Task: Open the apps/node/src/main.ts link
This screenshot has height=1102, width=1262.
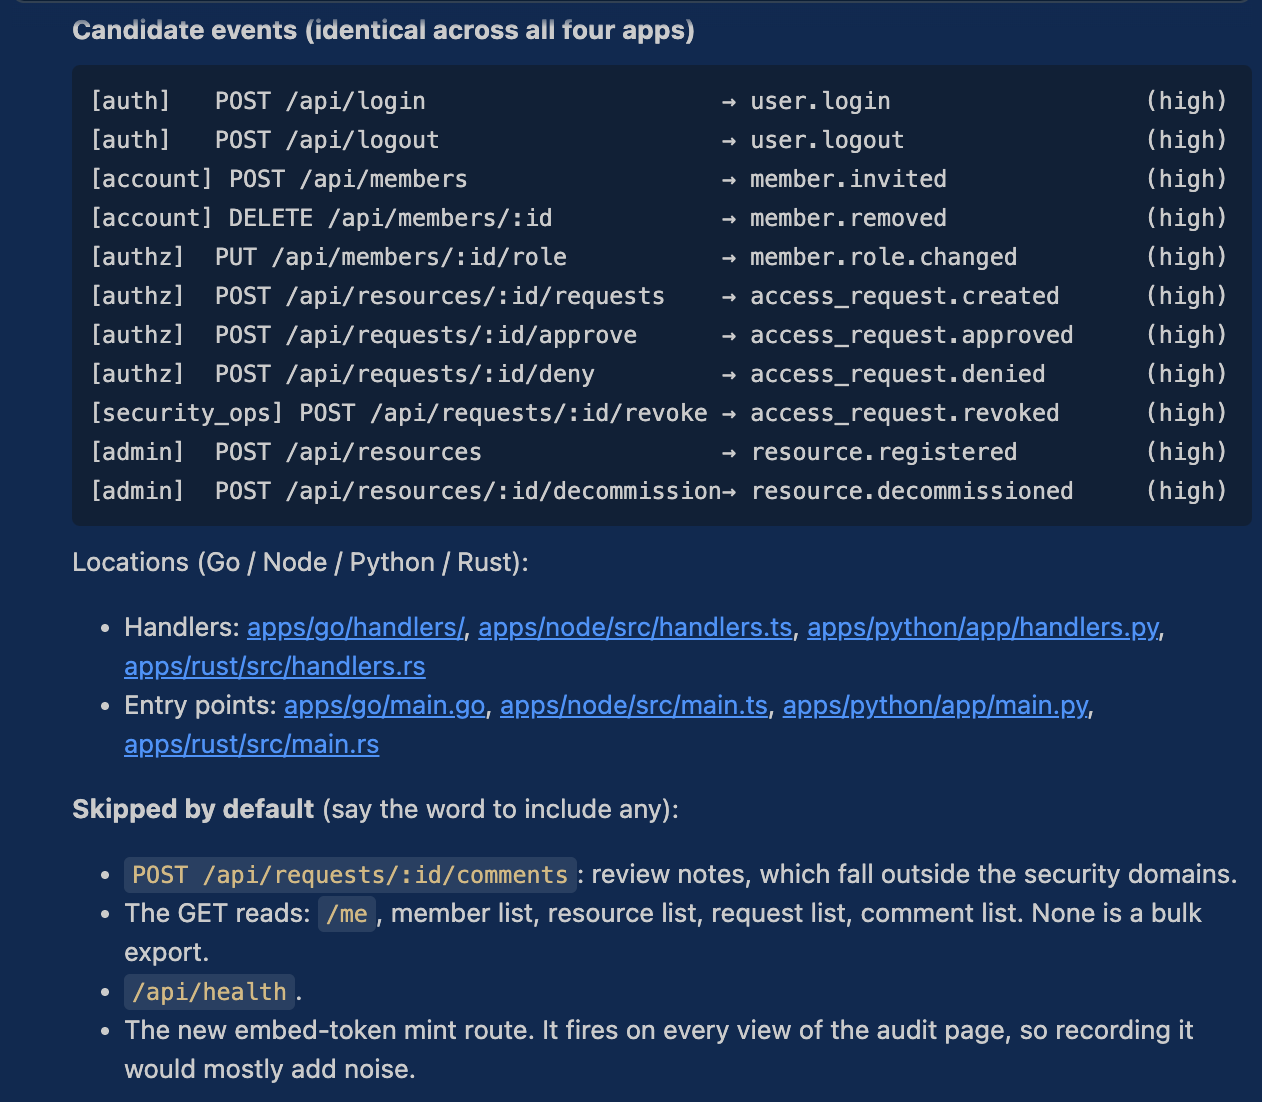Action: tap(634, 705)
